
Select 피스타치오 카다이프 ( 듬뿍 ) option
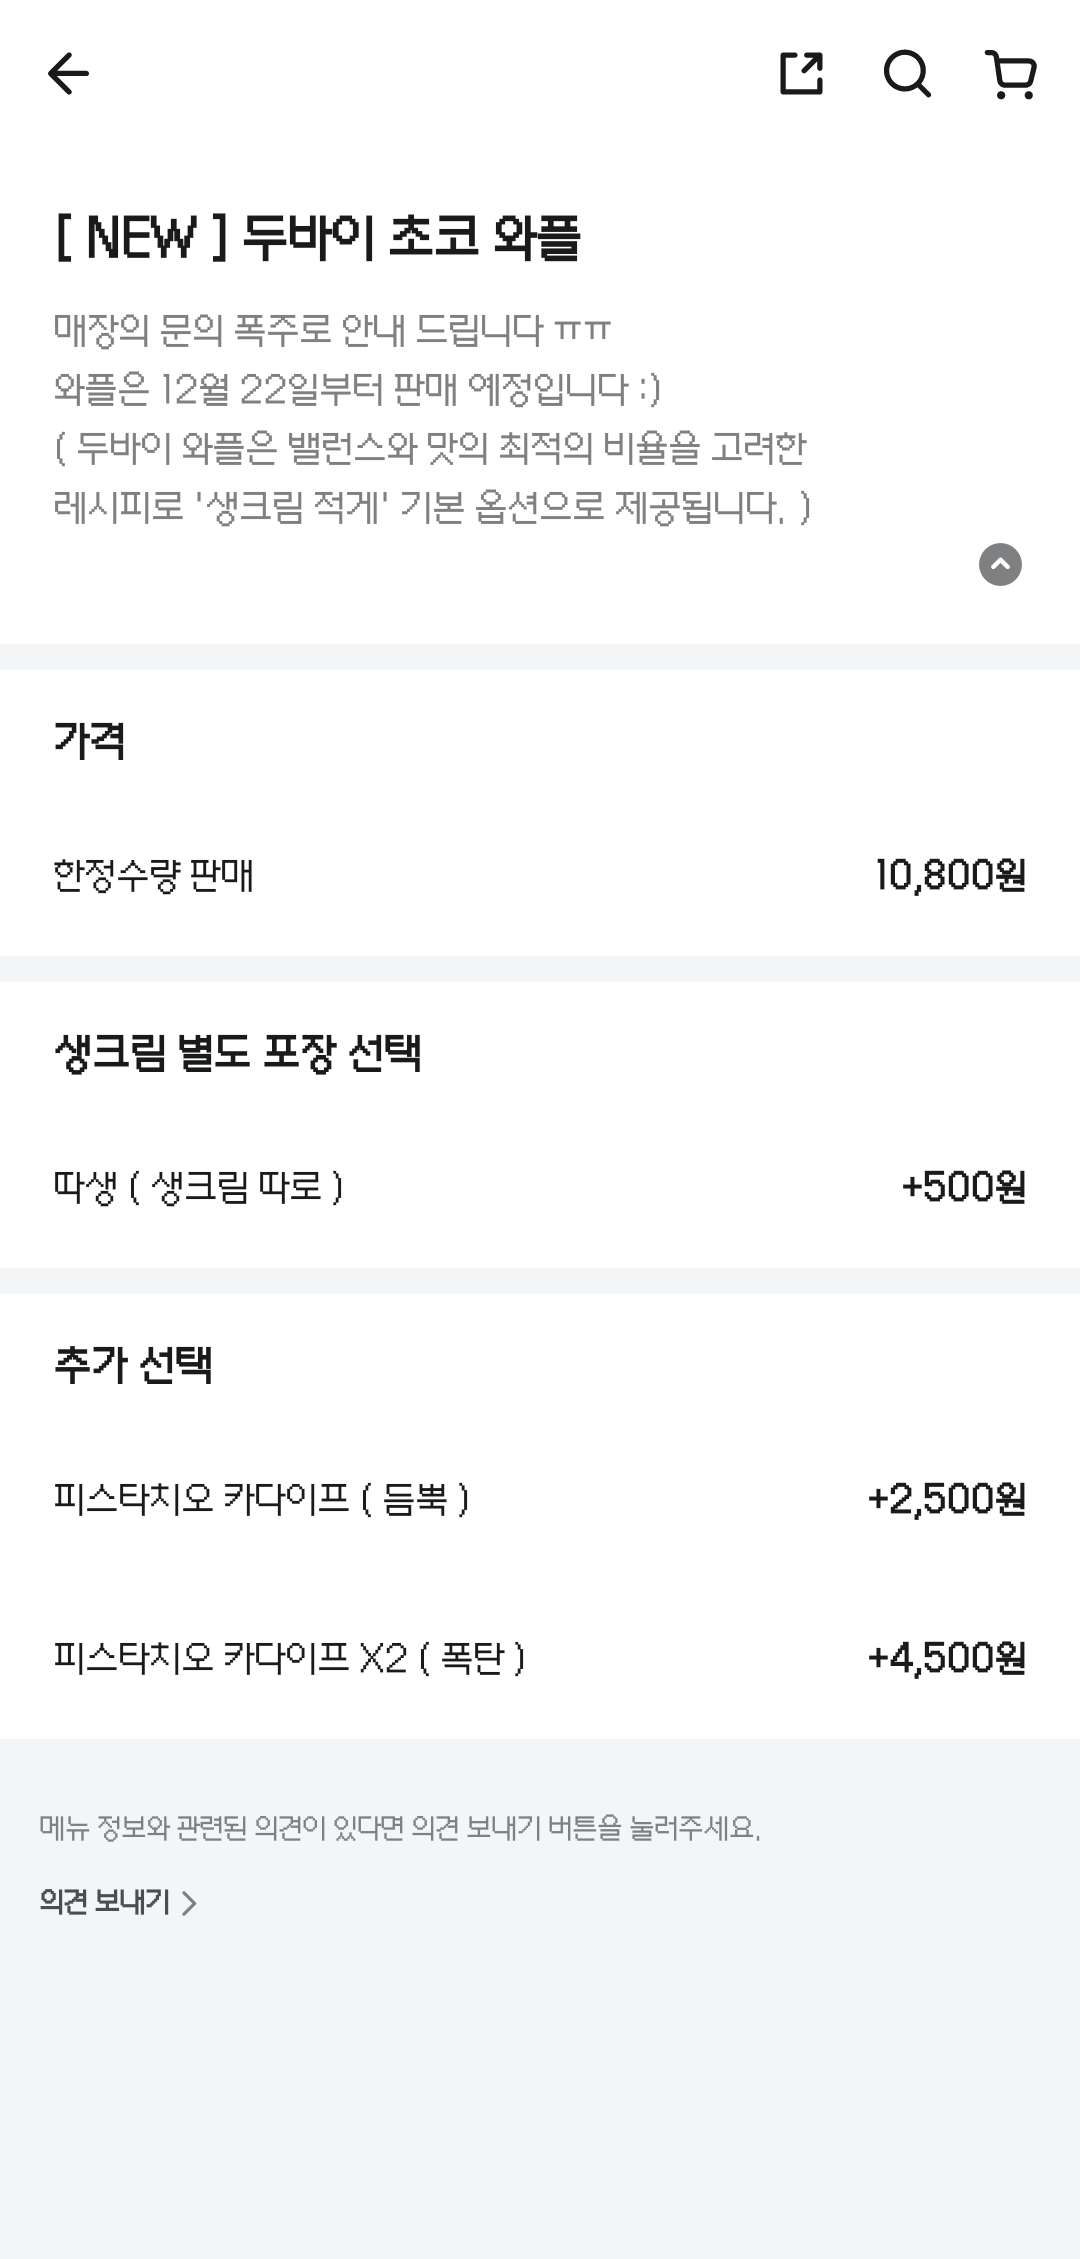(x=261, y=1499)
